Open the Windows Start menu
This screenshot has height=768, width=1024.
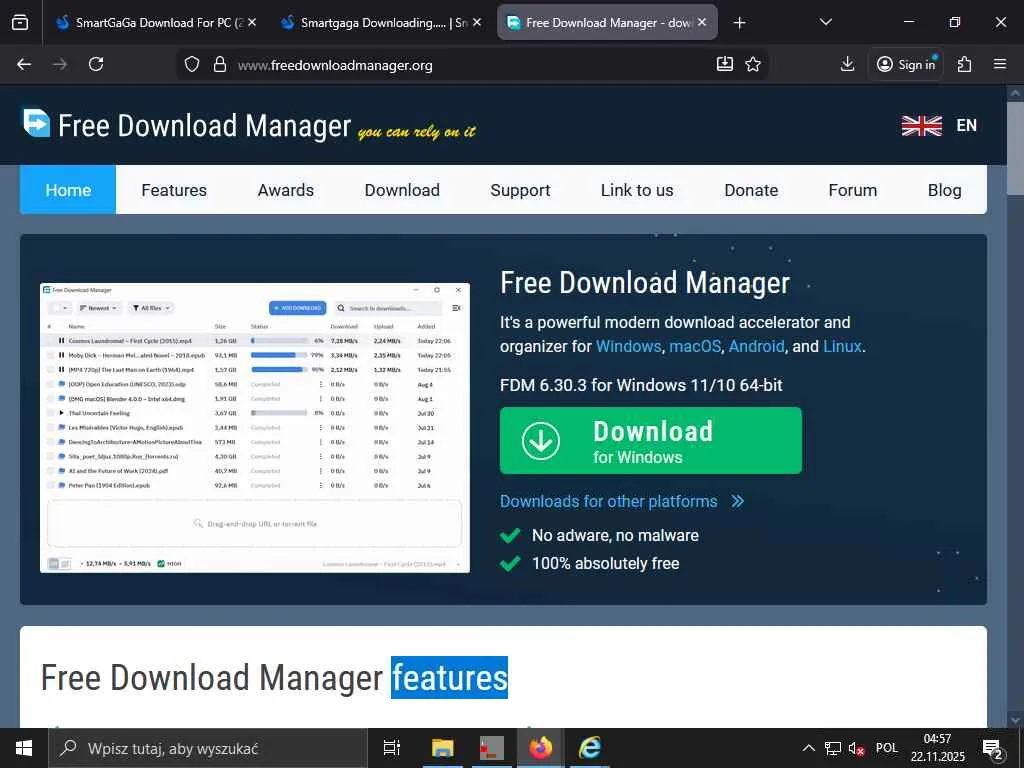pyautogui.click(x=24, y=748)
